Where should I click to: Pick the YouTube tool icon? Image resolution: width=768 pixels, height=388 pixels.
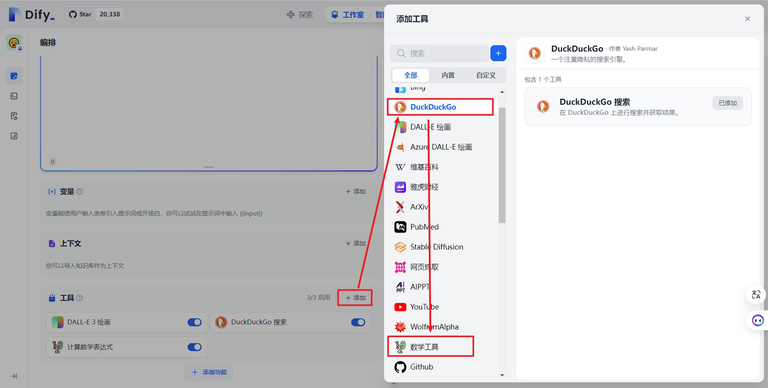(401, 307)
